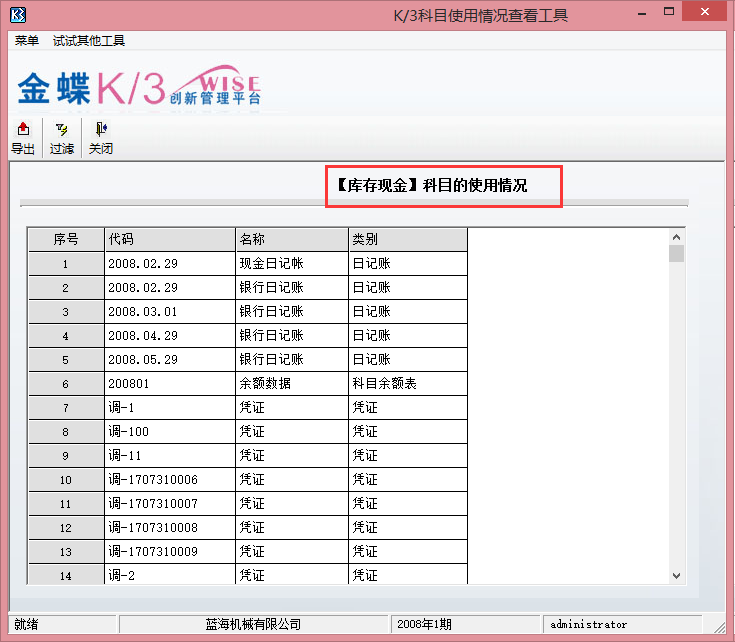Click the 序号 column header
This screenshot has height=642, width=735.
[66, 240]
